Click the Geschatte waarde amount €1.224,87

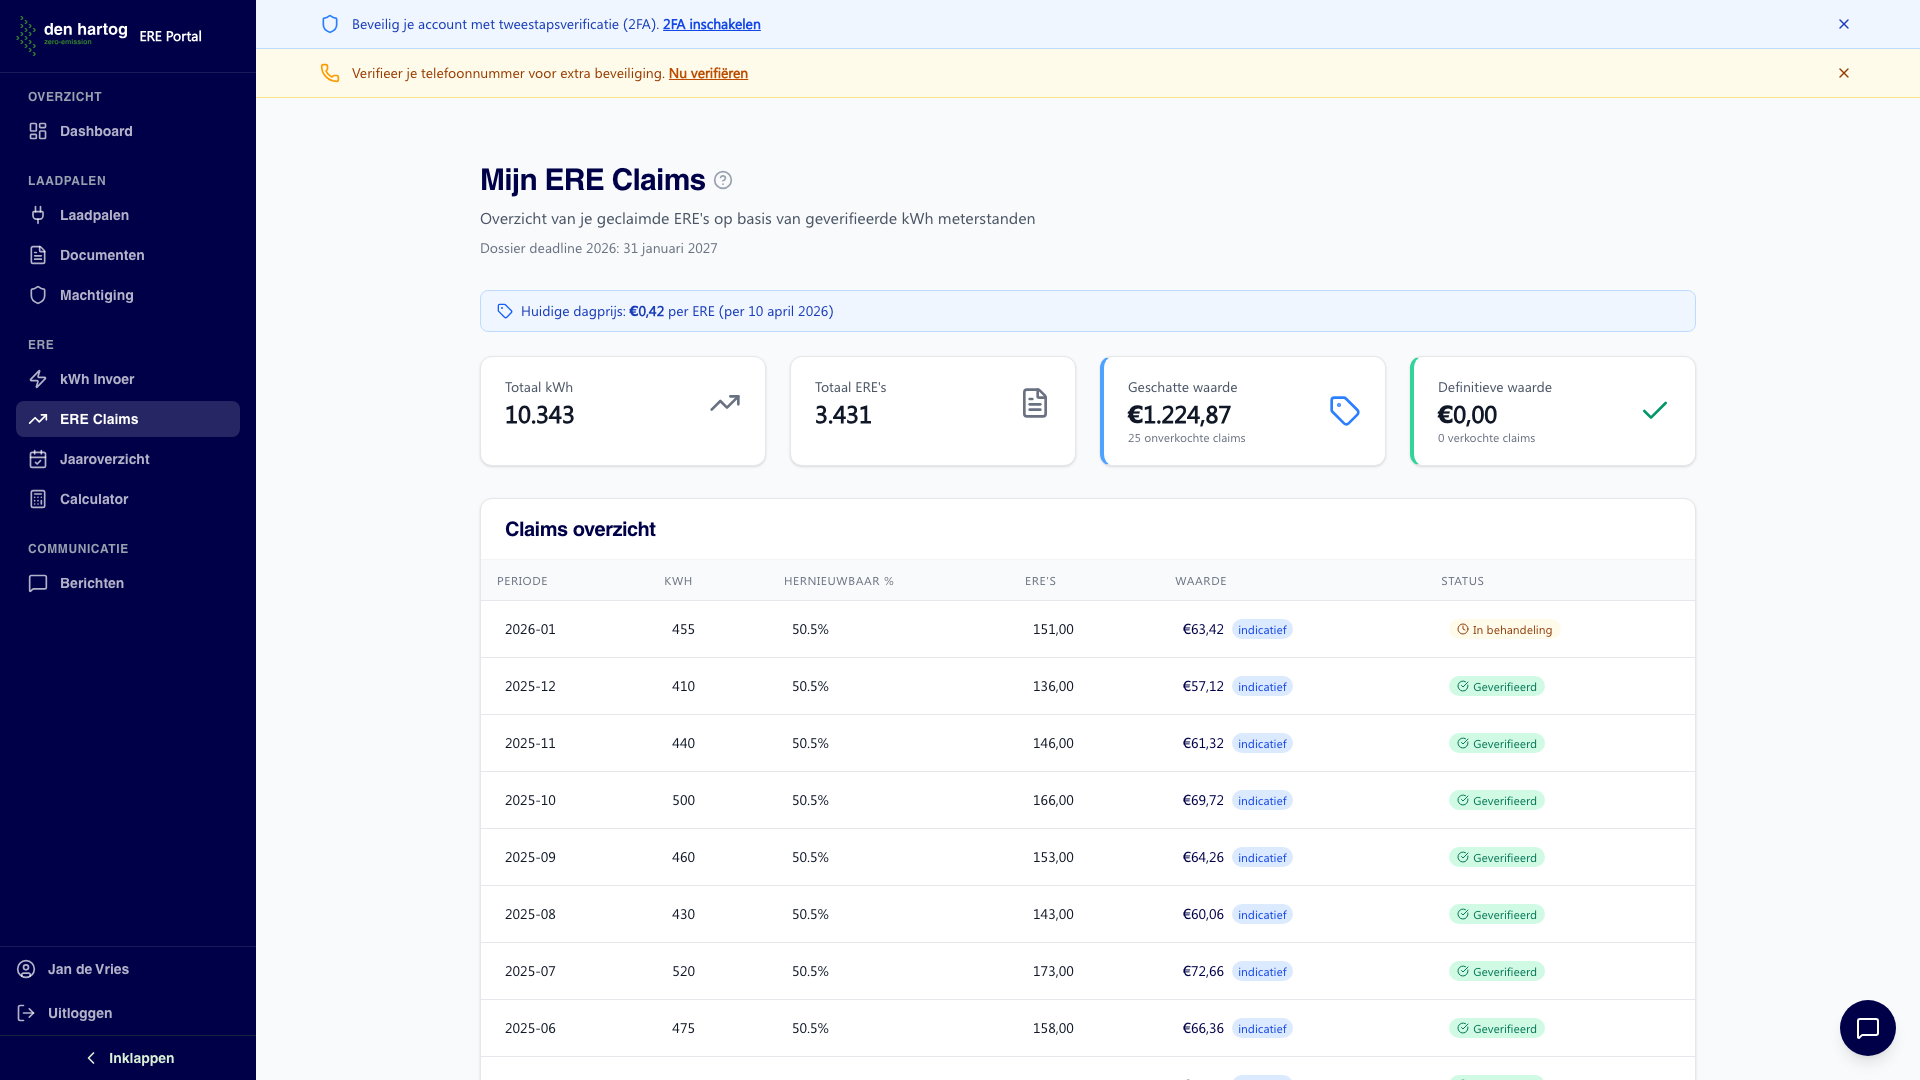(x=1179, y=415)
